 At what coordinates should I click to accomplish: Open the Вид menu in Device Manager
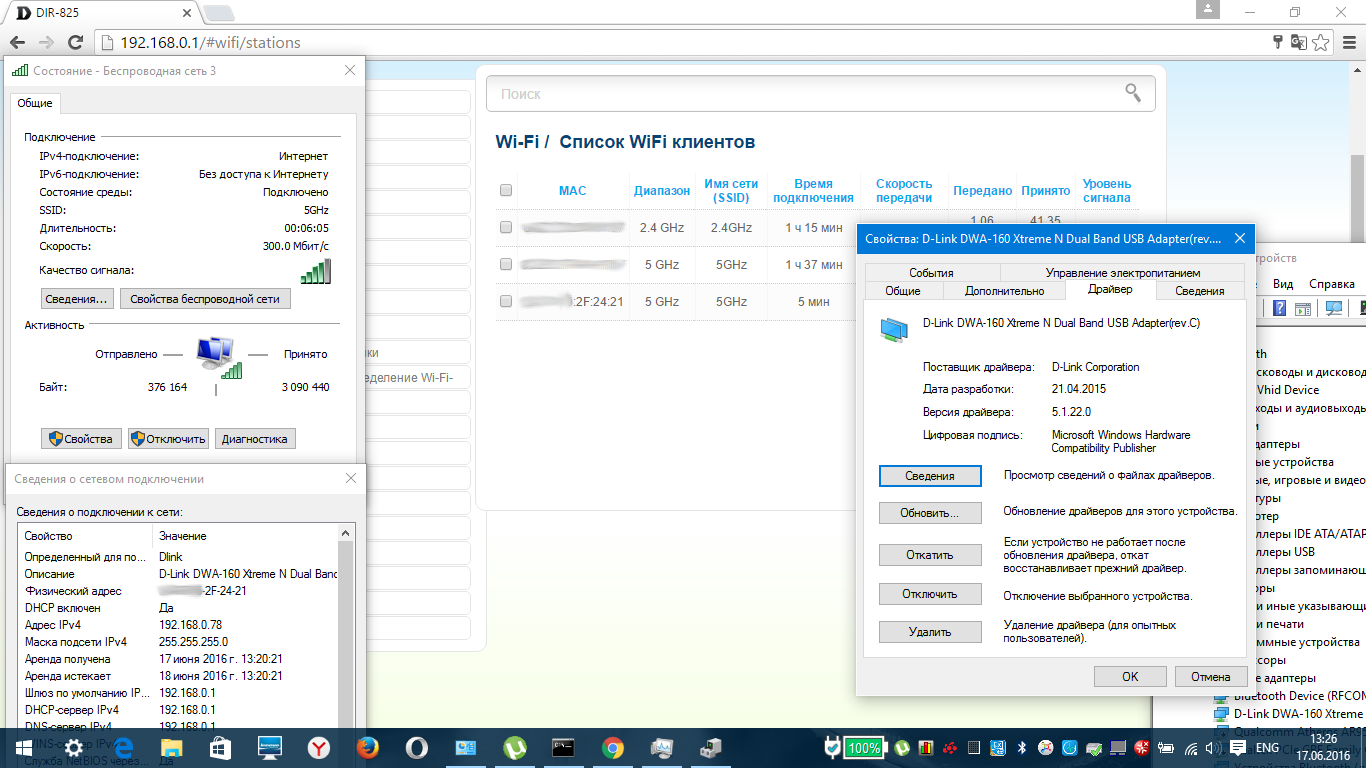tap(1283, 284)
